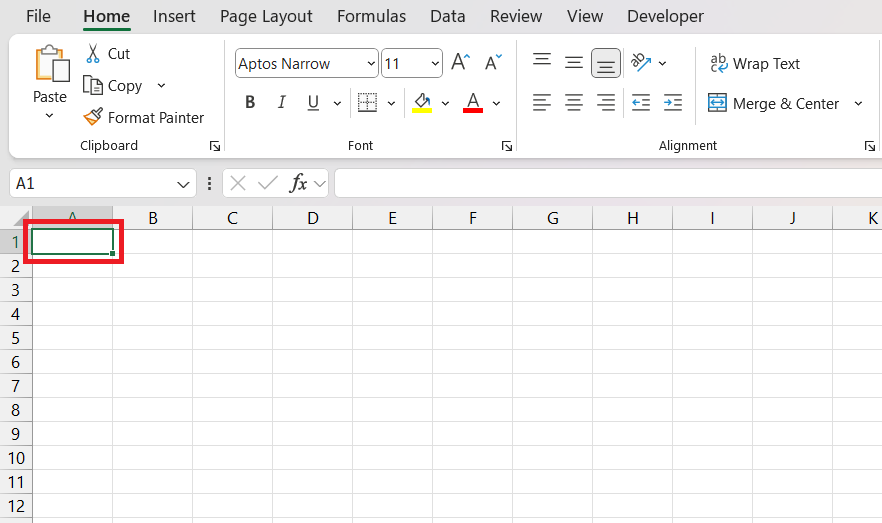Open the File tab
Image resolution: width=882 pixels, height=523 pixels.
click(x=38, y=16)
